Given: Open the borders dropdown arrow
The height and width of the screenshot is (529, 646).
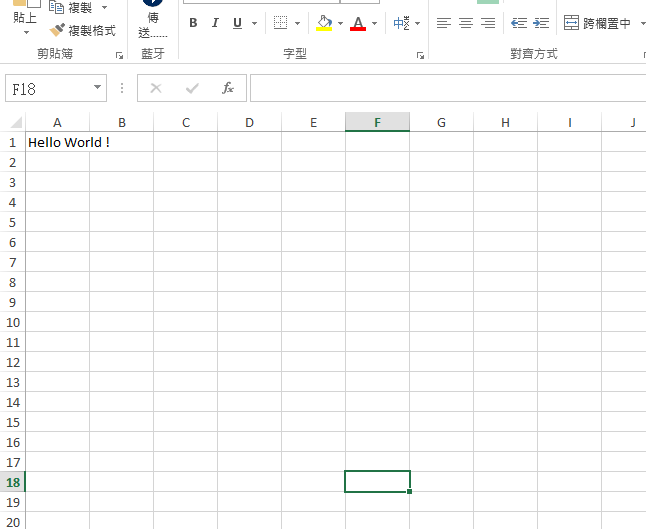Looking at the screenshot, I should [297, 23].
